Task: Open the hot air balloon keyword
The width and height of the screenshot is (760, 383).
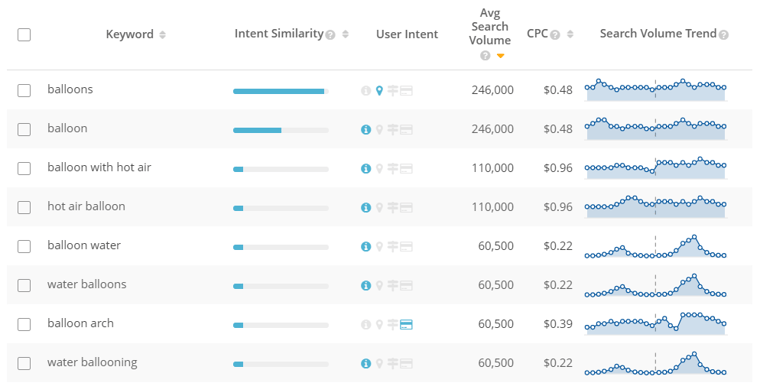Action: (86, 207)
